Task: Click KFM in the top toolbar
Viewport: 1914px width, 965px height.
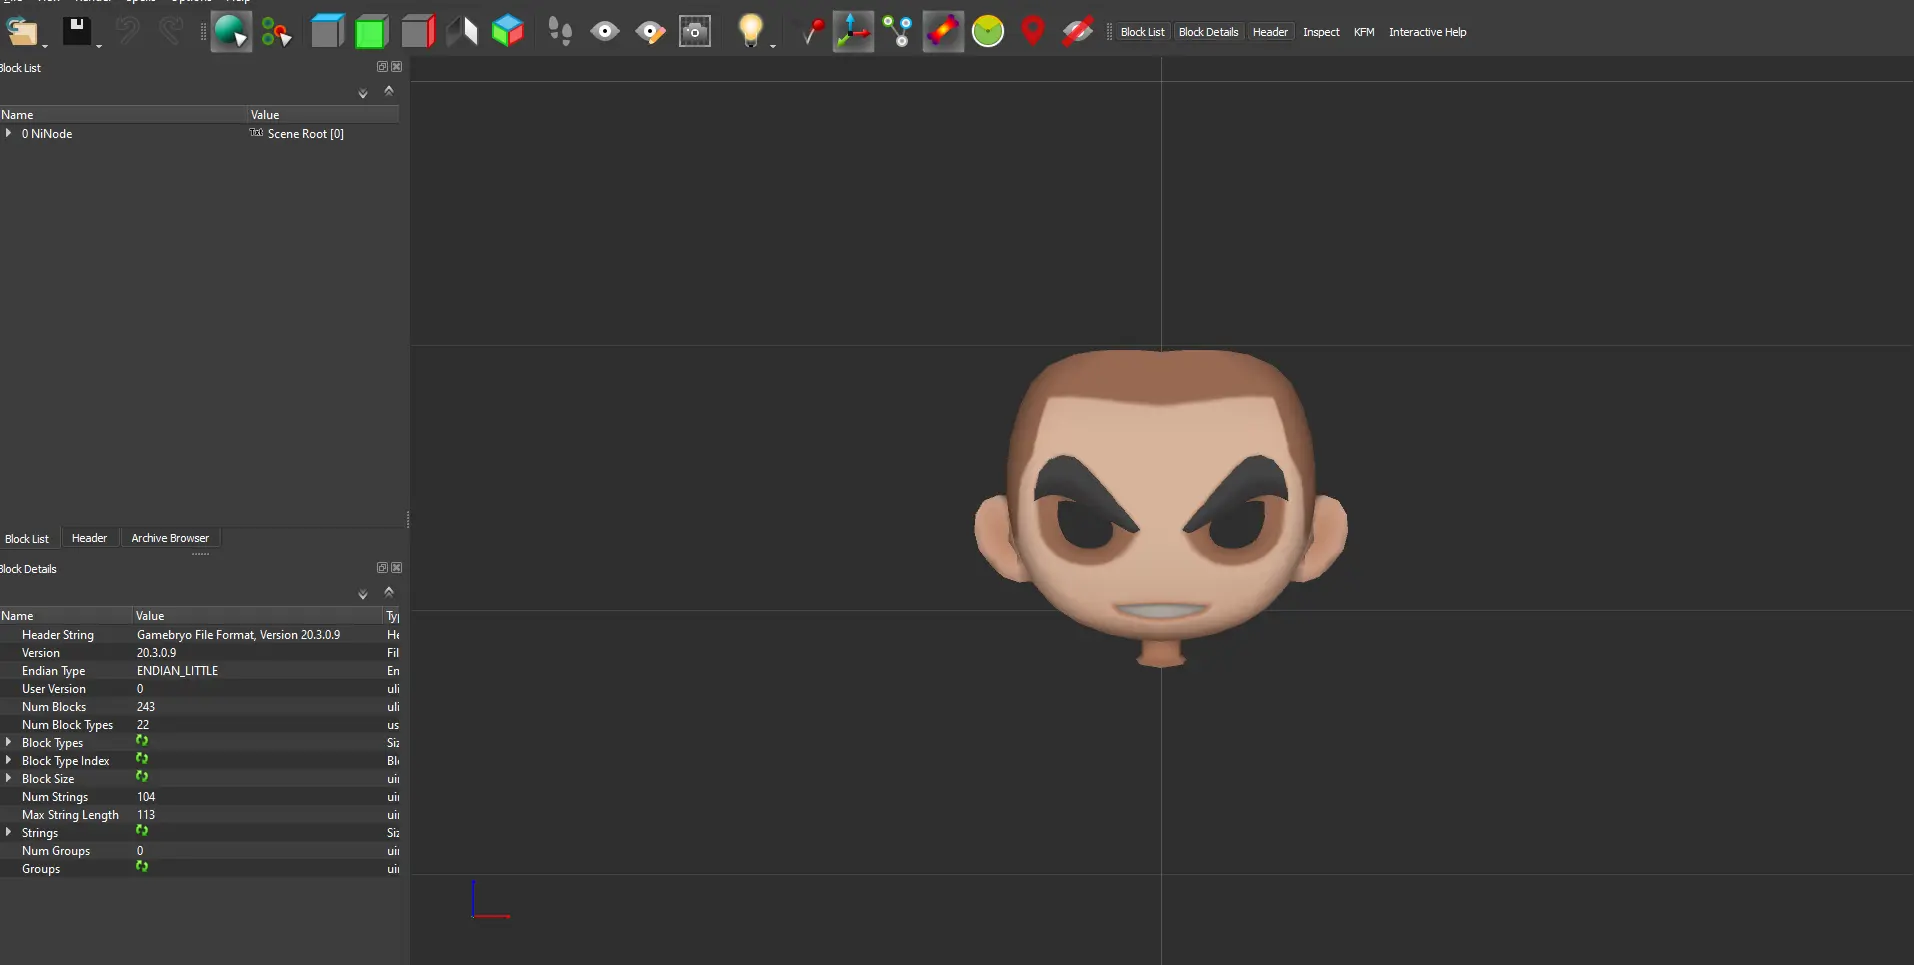Action: pyautogui.click(x=1364, y=32)
